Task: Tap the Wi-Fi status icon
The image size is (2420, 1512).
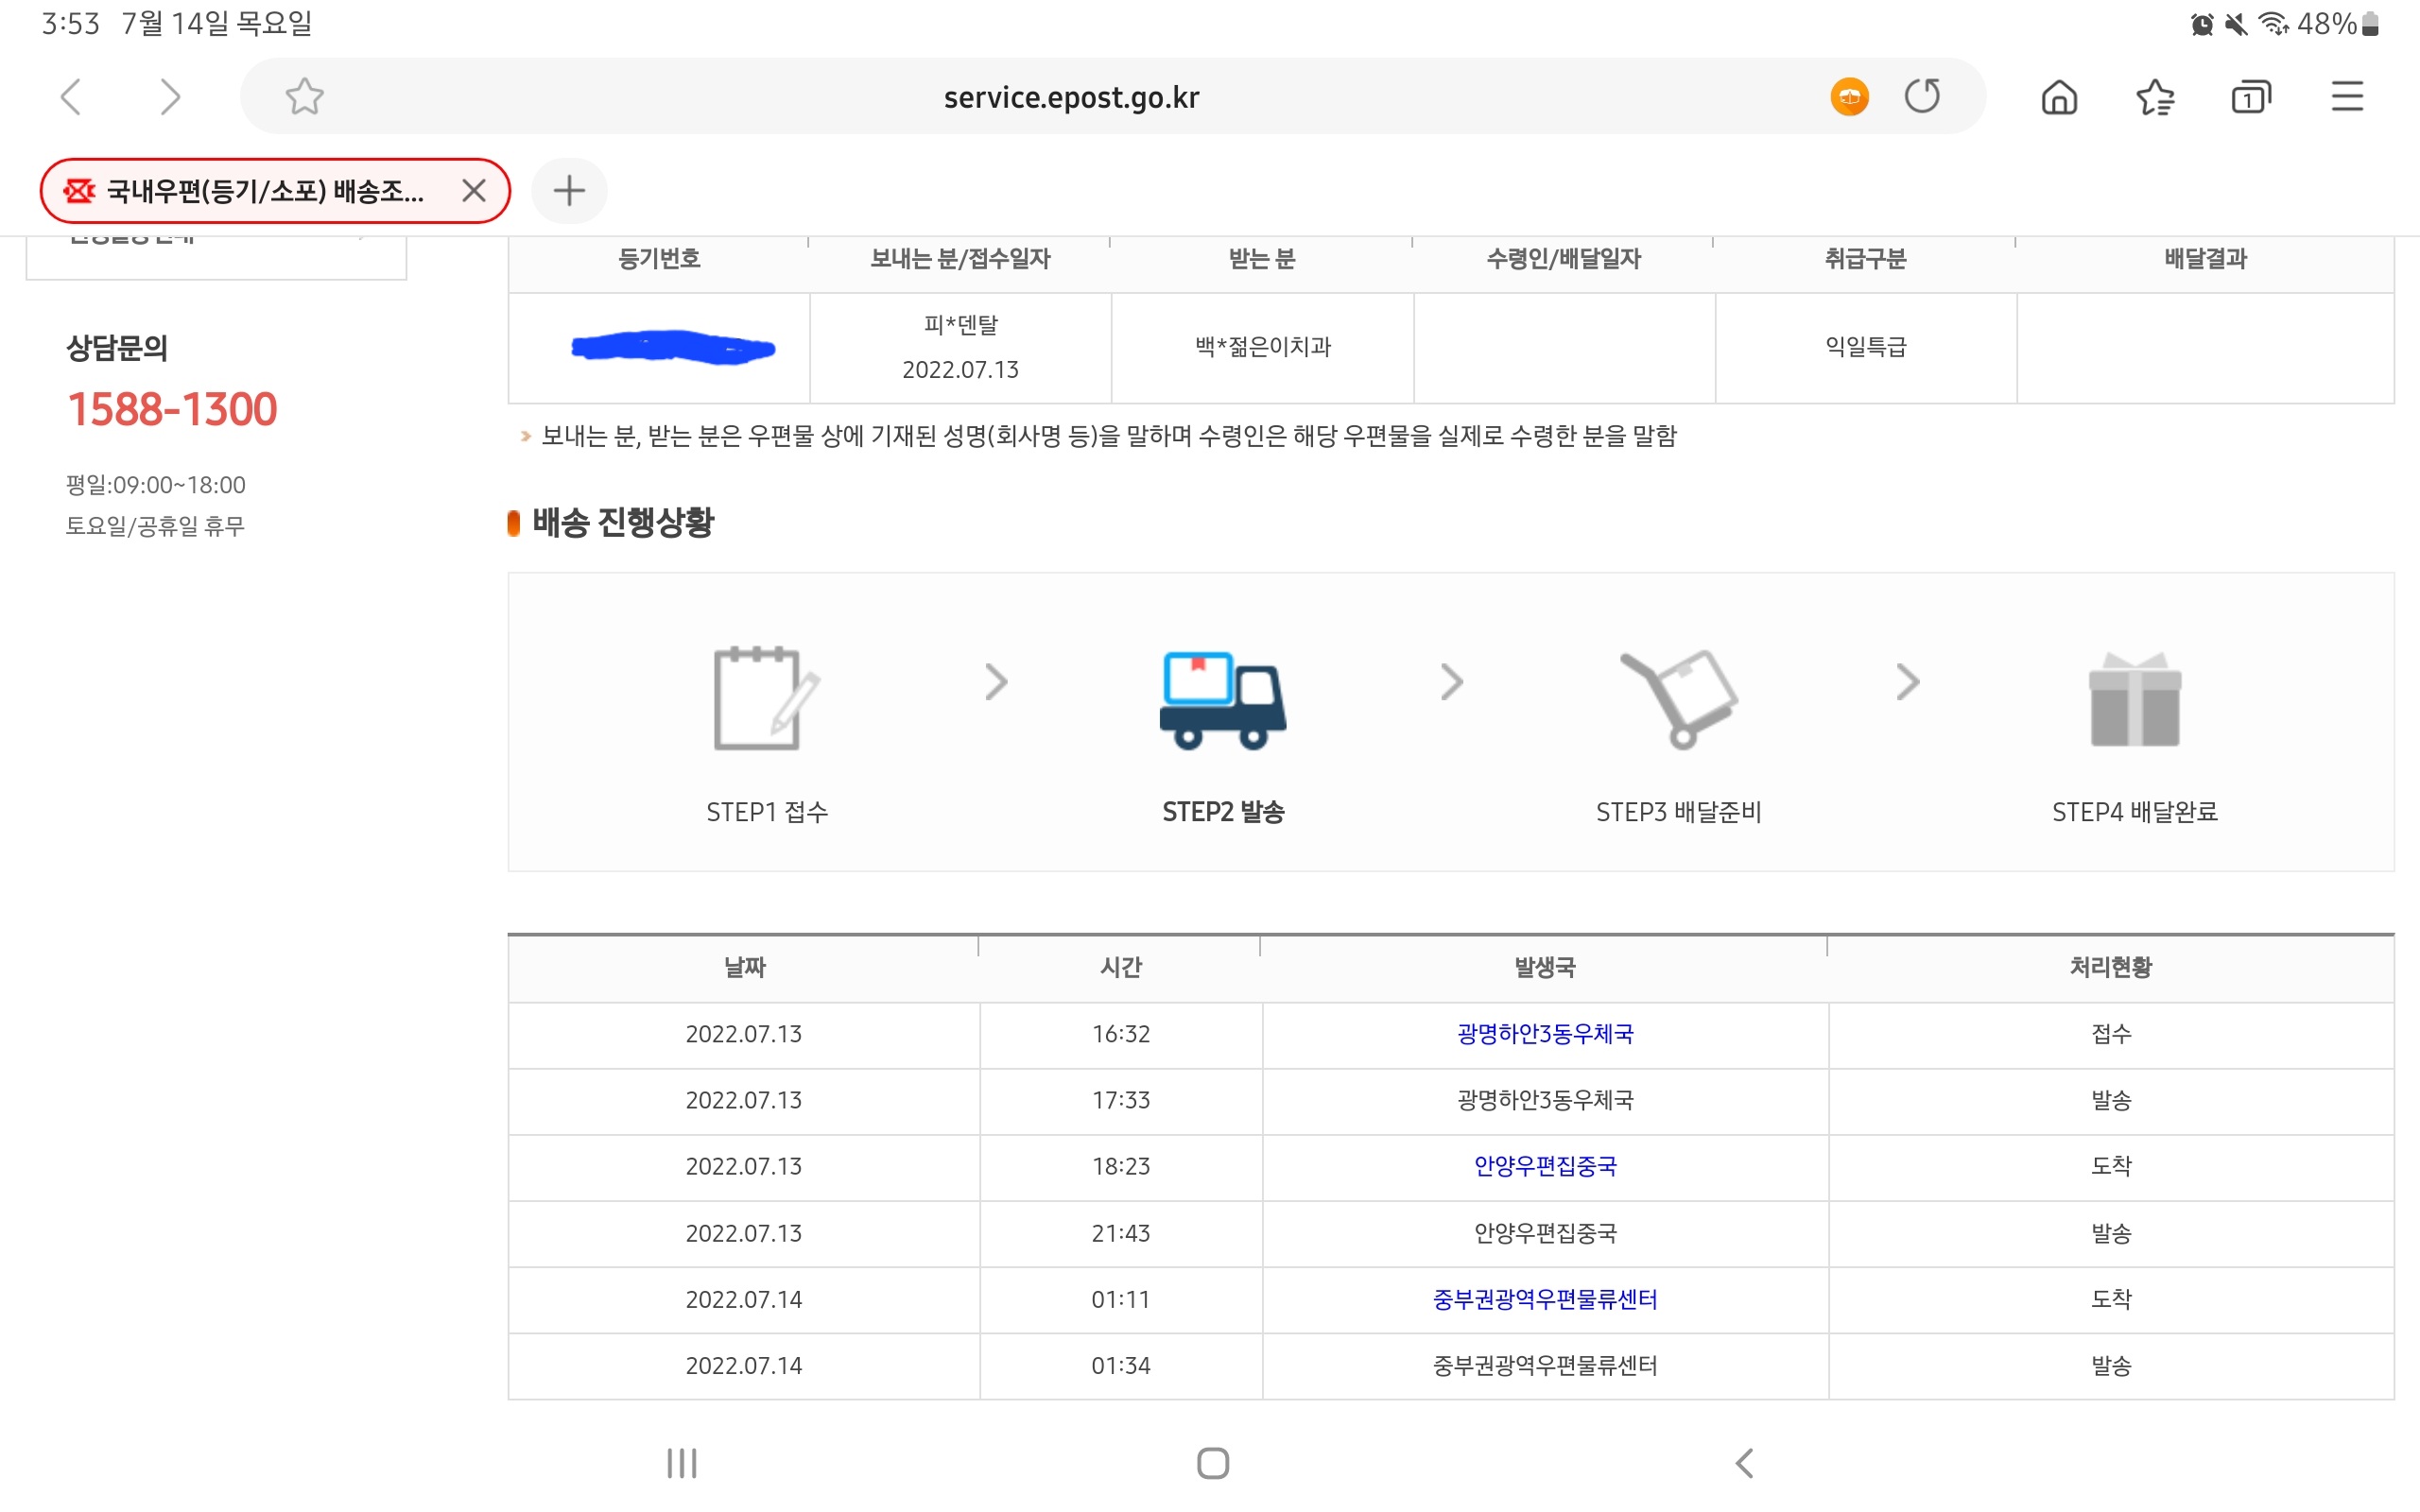Action: click(x=2274, y=24)
